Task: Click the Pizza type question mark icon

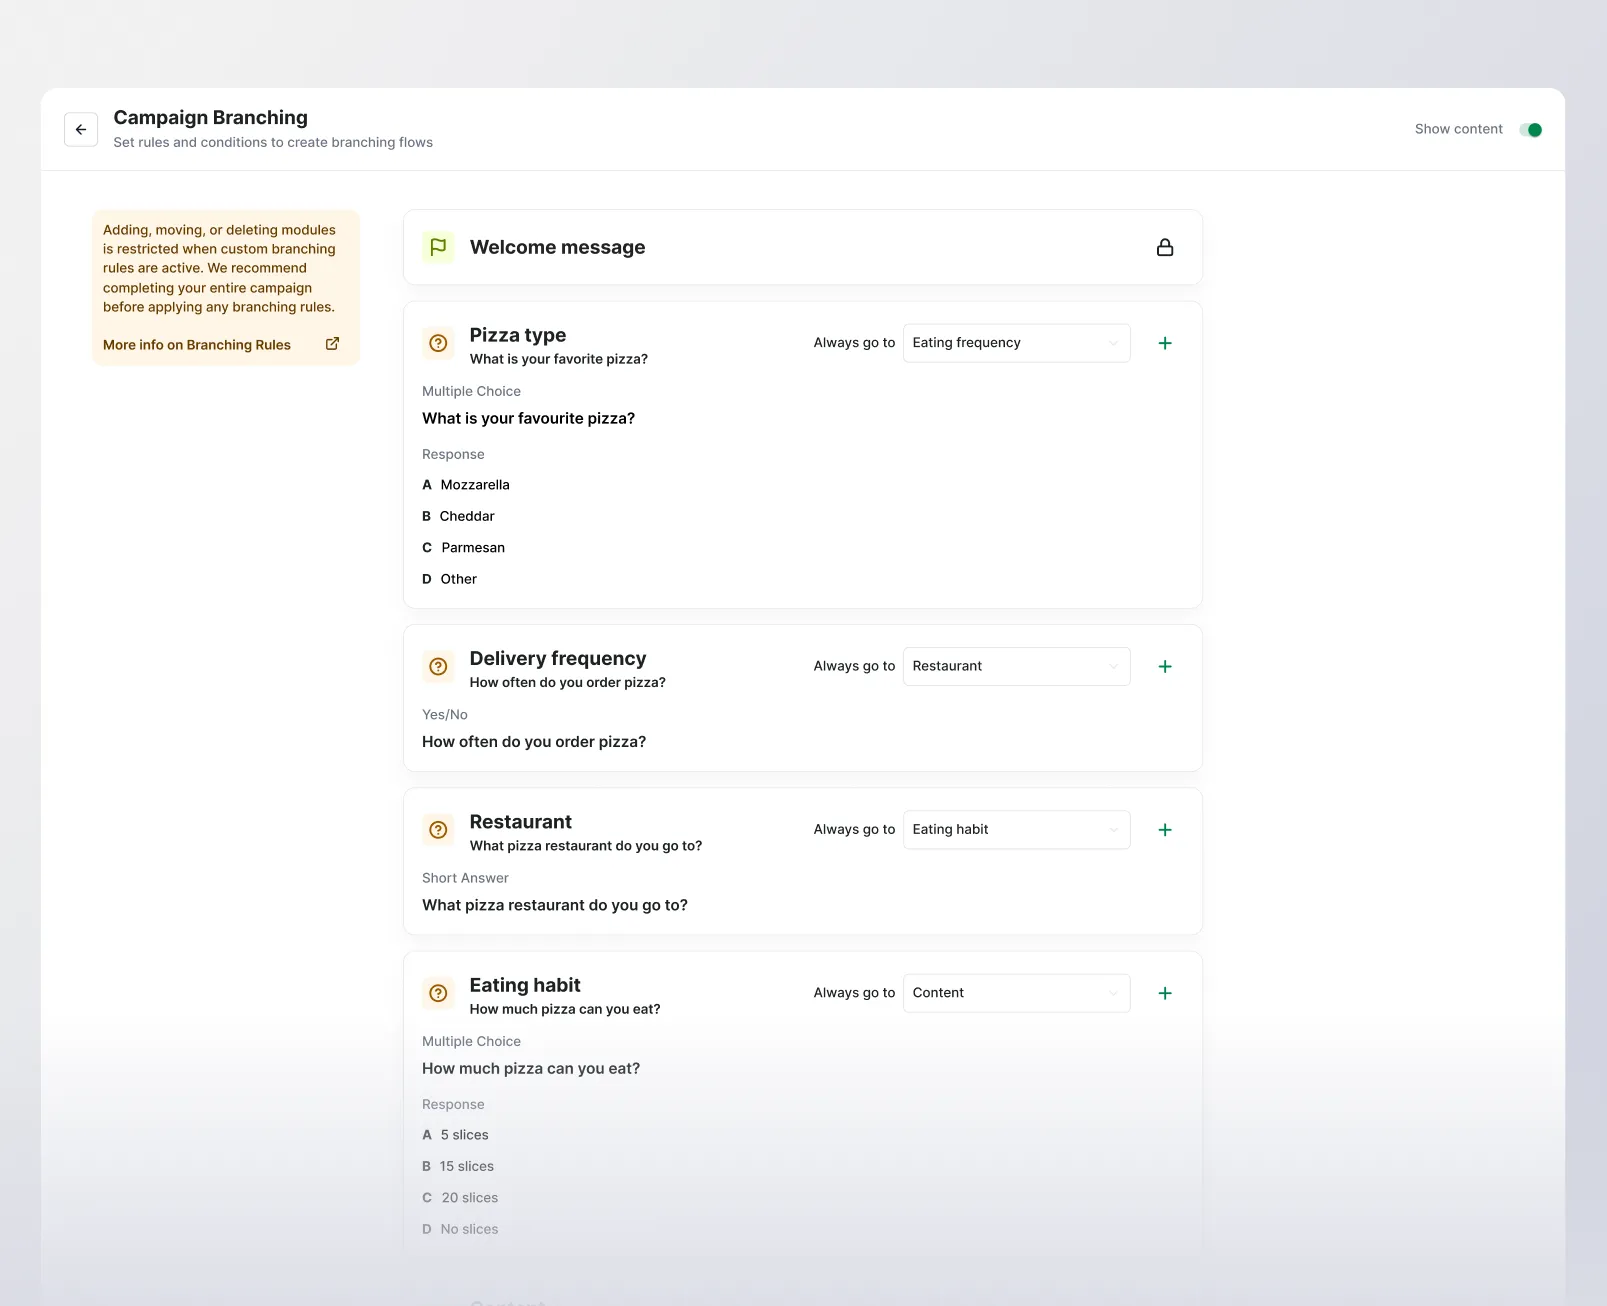Action: [438, 343]
